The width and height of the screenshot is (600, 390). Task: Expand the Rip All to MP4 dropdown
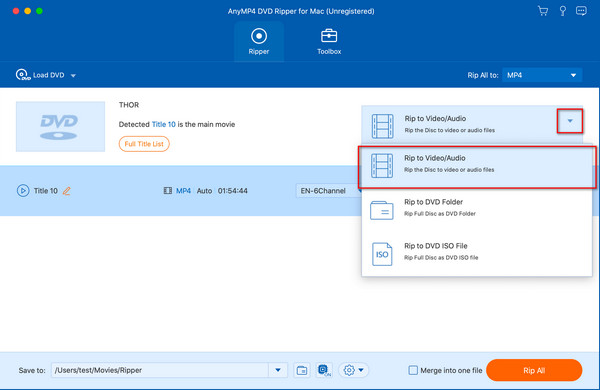point(542,75)
